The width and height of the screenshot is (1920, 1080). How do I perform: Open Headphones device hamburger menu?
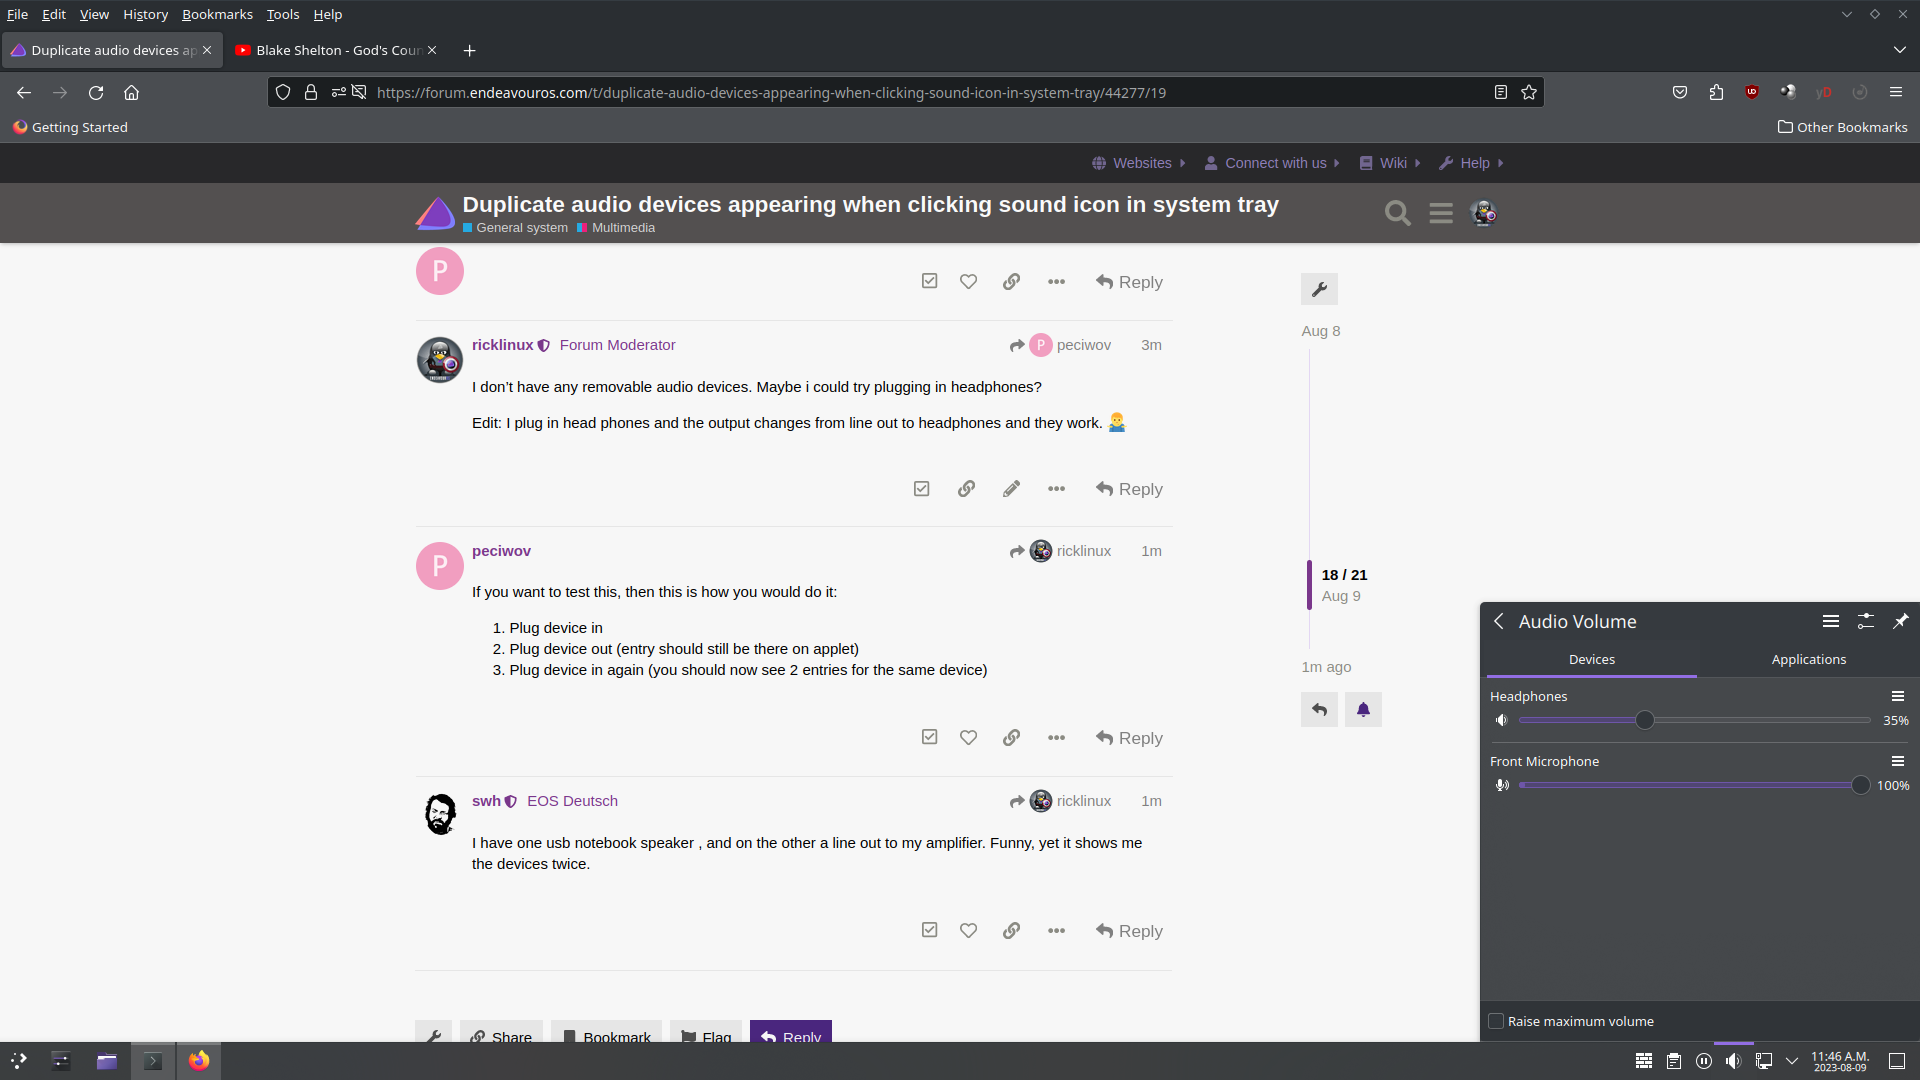(x=1897, y=696)
